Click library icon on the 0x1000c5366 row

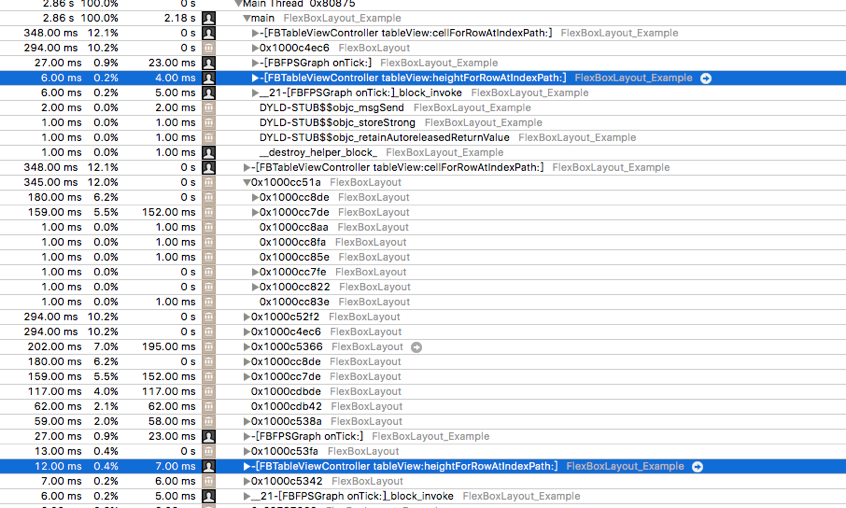click(209, 347)
